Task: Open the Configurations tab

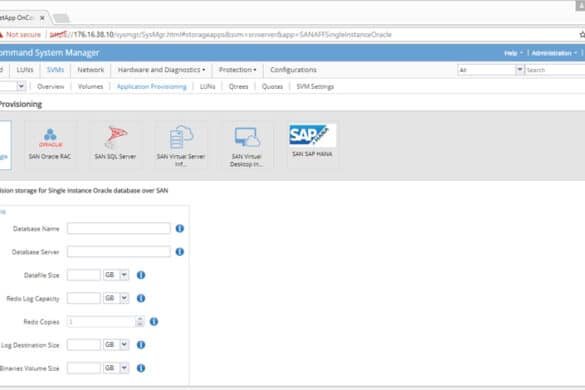Action: coord(293,70)
